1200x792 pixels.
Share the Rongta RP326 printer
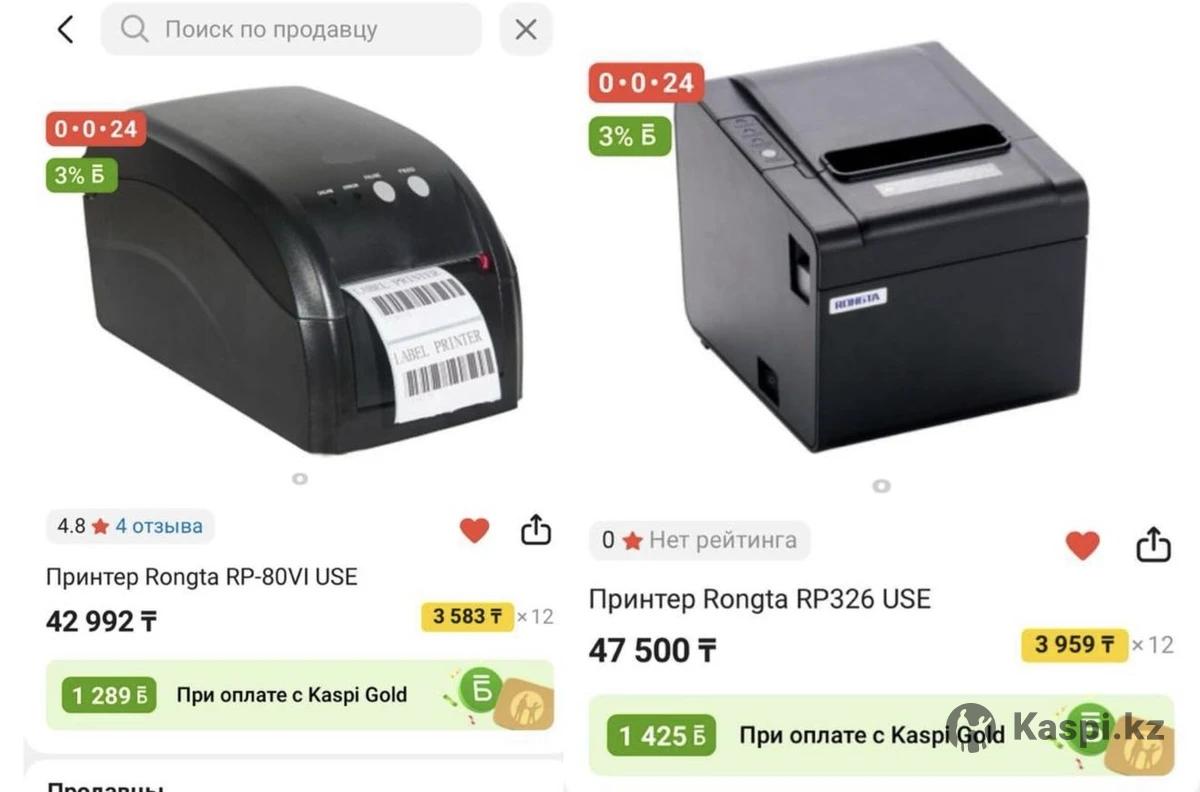point(1153,544)
